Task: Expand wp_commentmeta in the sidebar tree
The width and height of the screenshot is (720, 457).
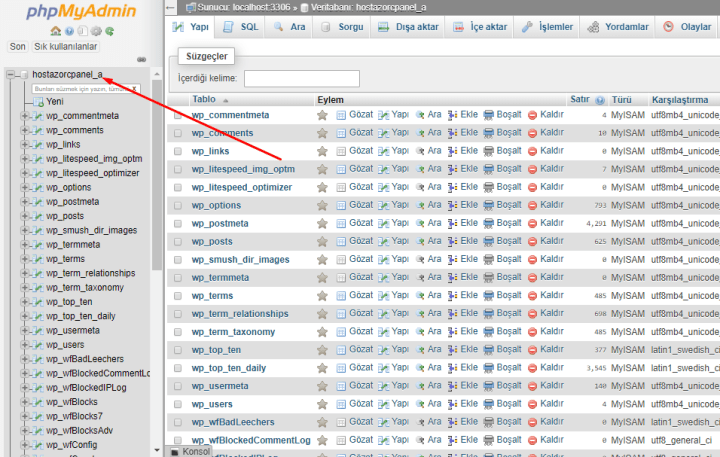Action: point(24,116)
